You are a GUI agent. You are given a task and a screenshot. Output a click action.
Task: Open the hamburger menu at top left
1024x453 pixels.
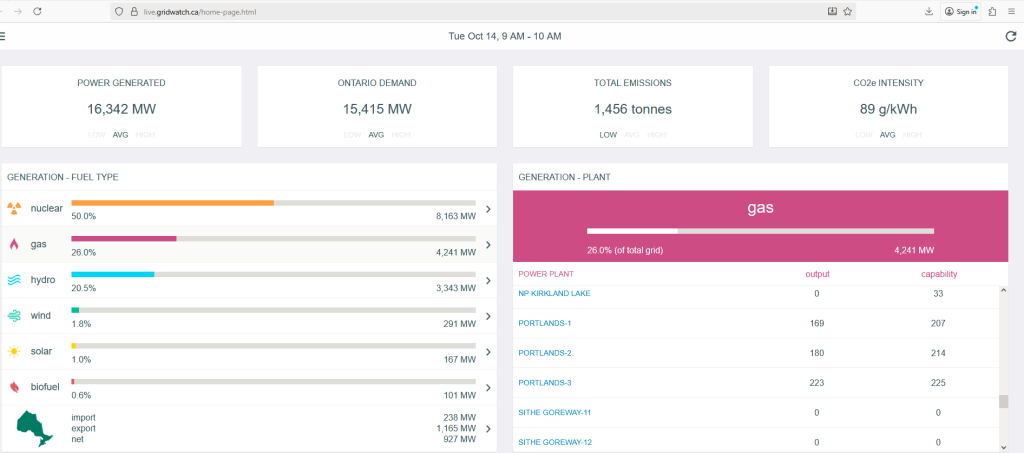click(3, 36)
